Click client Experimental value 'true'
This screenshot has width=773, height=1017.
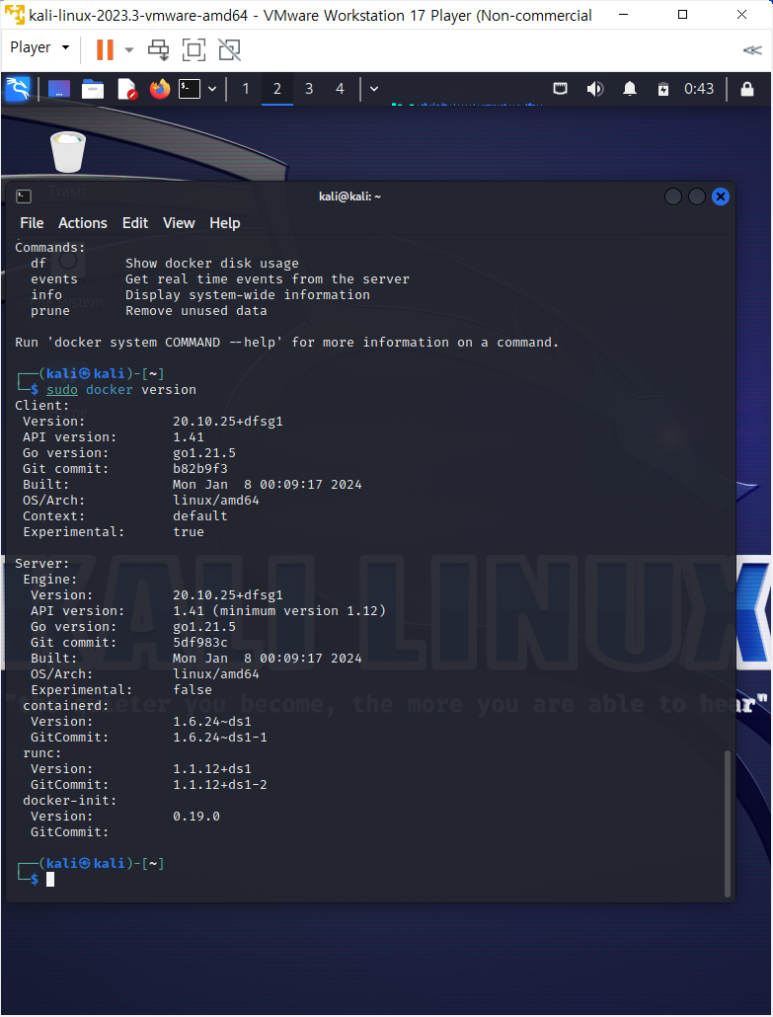pyautogui.click(x=188, y=532)
